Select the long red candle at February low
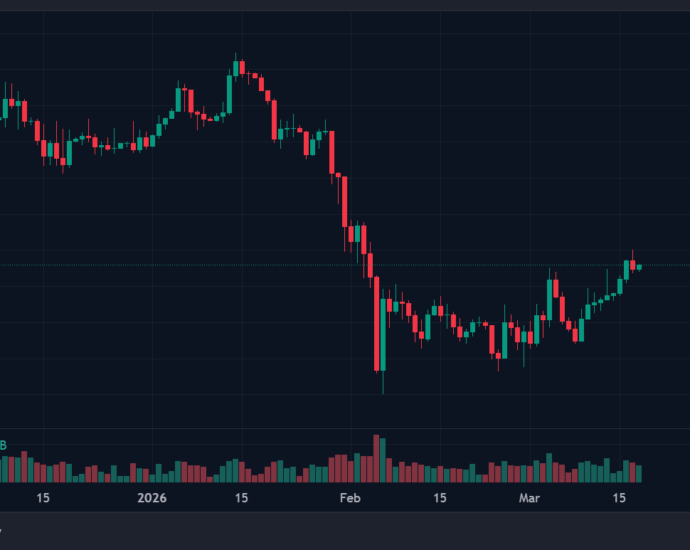690x550 pixels. click(378, 330)
